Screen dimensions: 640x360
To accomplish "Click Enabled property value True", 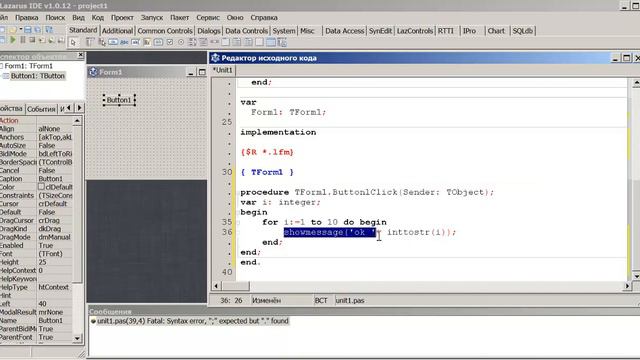I will (x=55, y=245).
